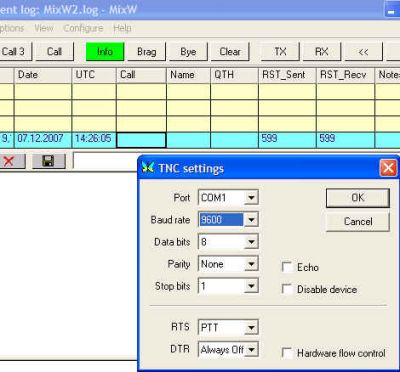400x372 pixels.
Task: Click the 599 RST_Sent cell
Action: tap(287, 140)
